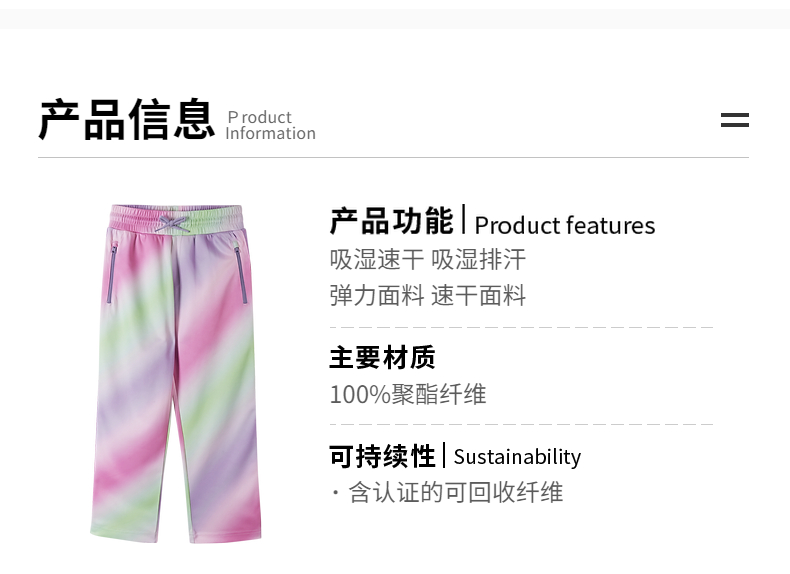
Task: Click the right zipper pocket on pants
Action: tap(240, 274)
